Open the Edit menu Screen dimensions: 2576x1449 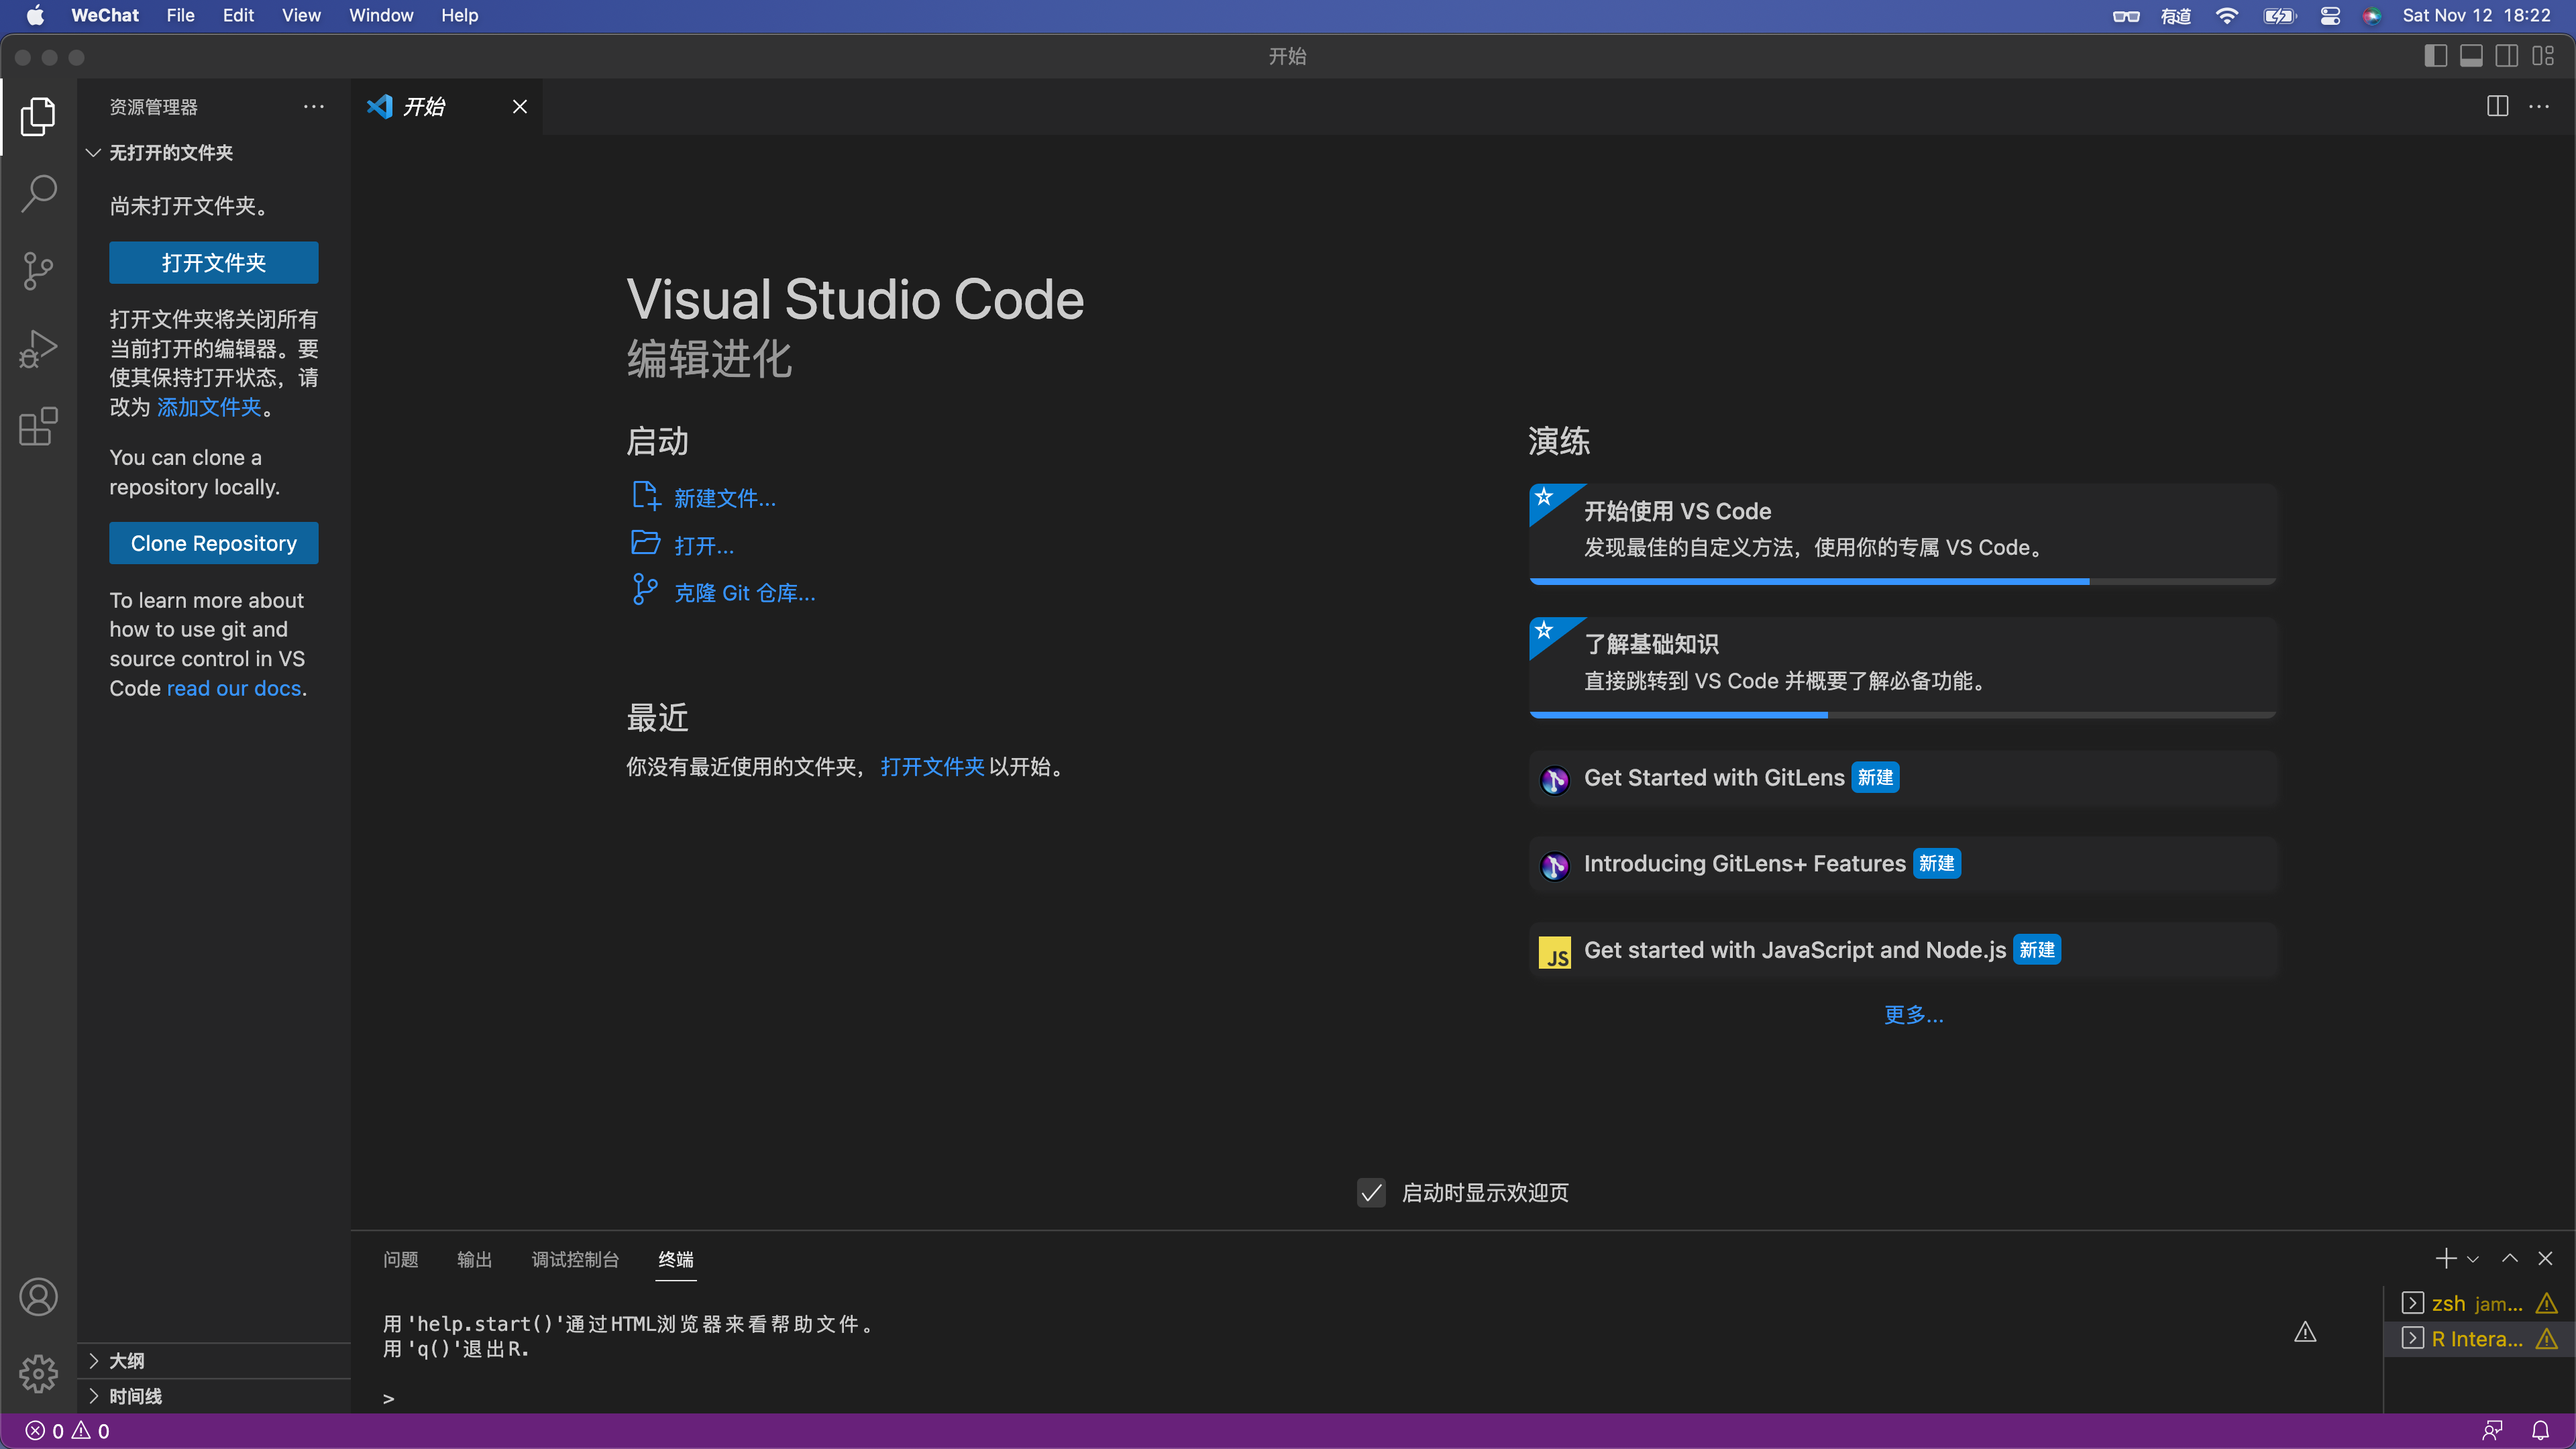(238, 15)
